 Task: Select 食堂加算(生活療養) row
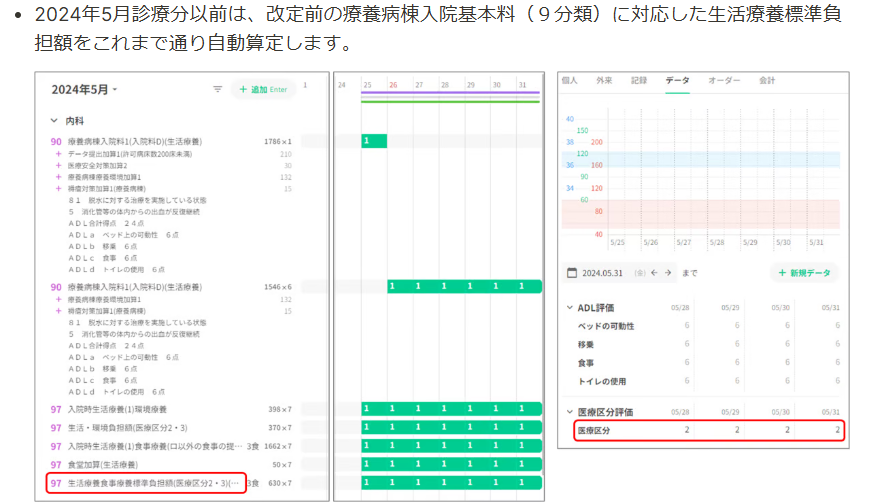click(x=171, y=465)
